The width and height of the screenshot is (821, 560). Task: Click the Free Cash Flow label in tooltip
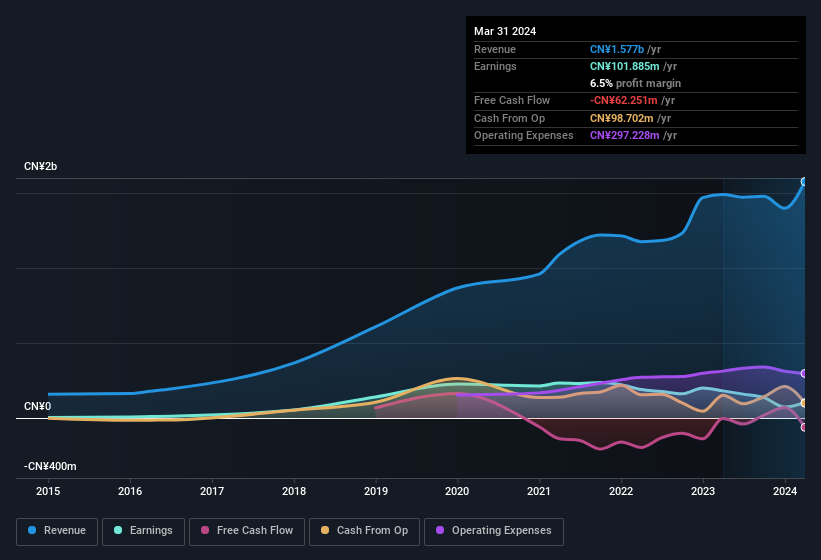(512, 100)
